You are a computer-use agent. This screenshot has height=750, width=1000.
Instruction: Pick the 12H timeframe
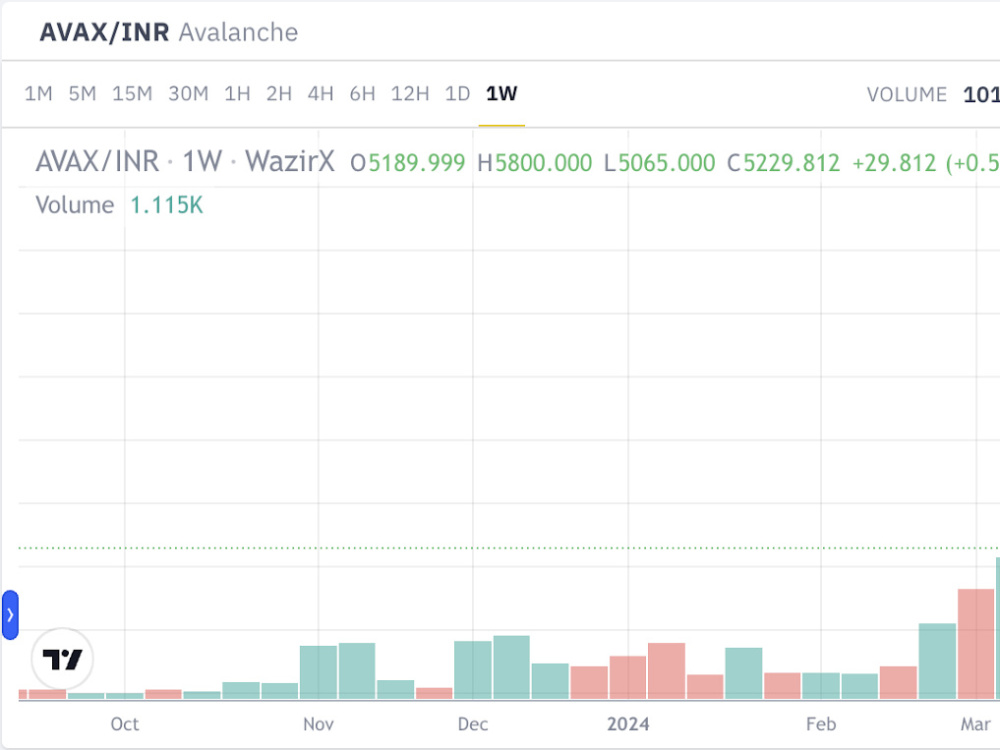tap(410, 94)
